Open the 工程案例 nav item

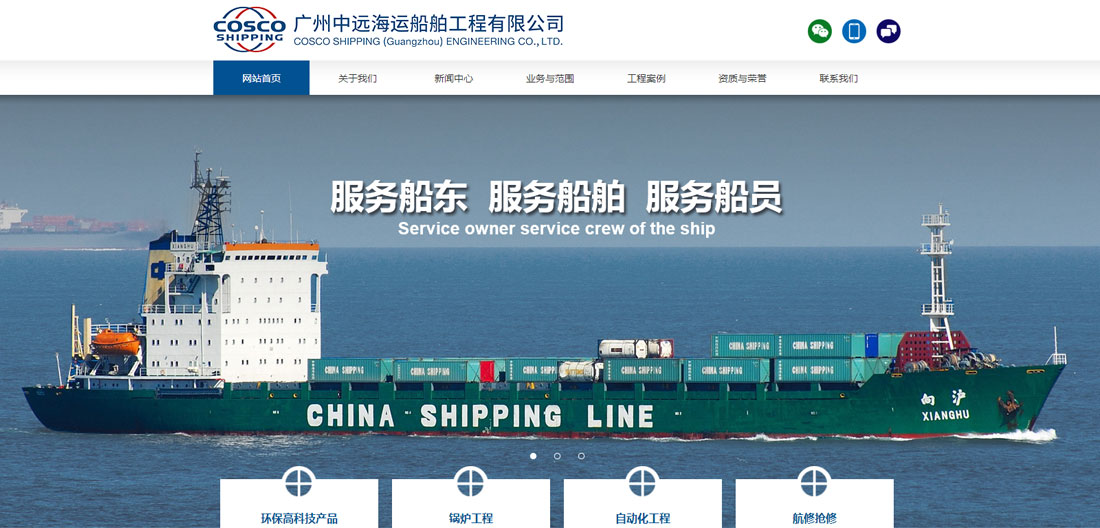click(646, 78)
